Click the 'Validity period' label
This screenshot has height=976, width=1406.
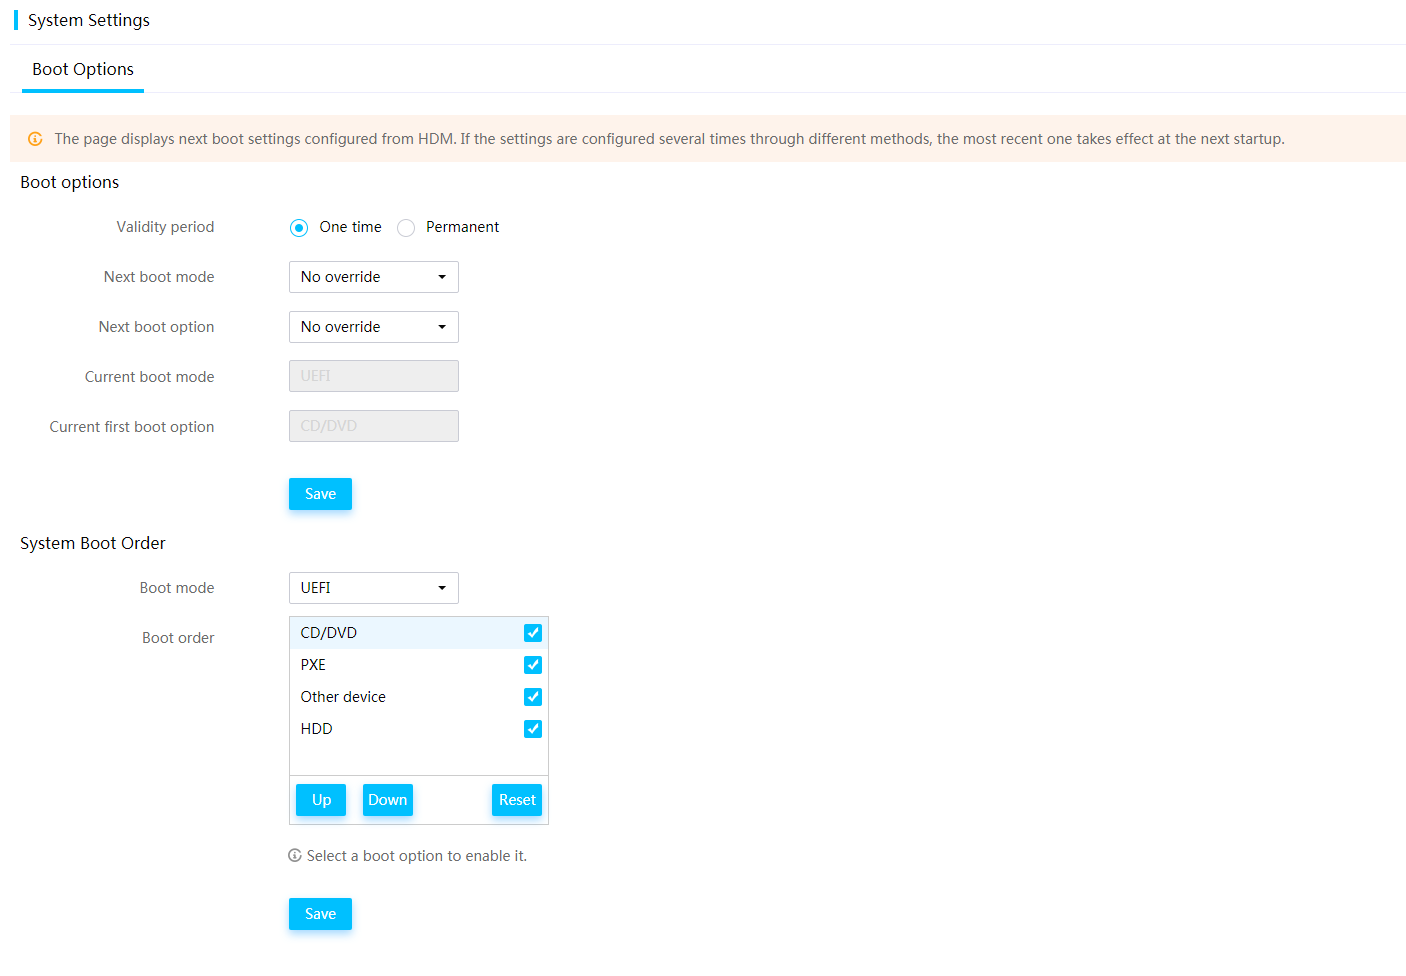(165, 227)
